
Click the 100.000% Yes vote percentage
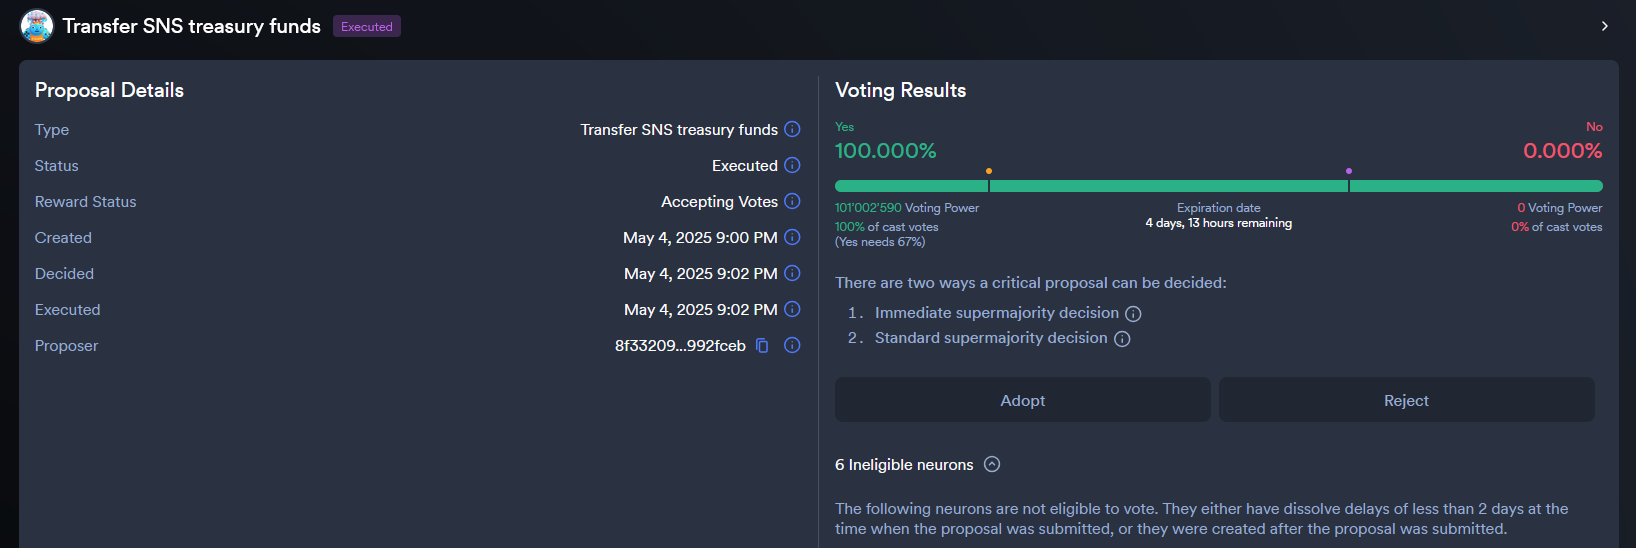[885, 151]
